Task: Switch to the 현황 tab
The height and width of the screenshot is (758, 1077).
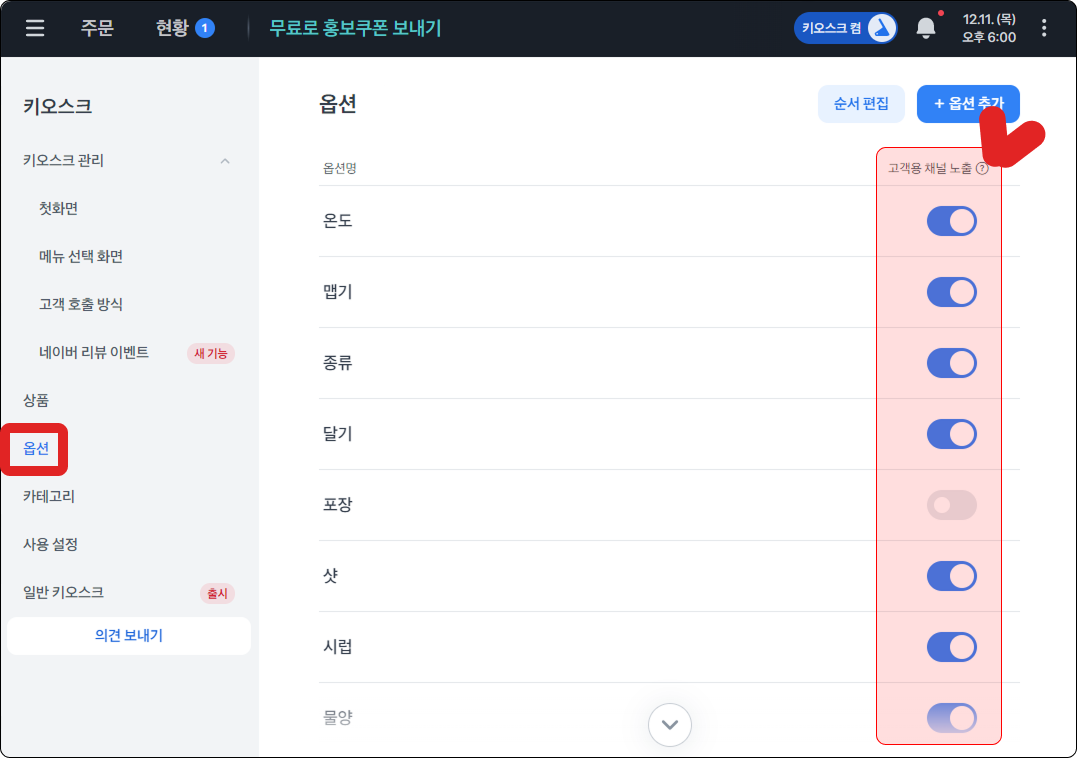Action: coord(172,28)
